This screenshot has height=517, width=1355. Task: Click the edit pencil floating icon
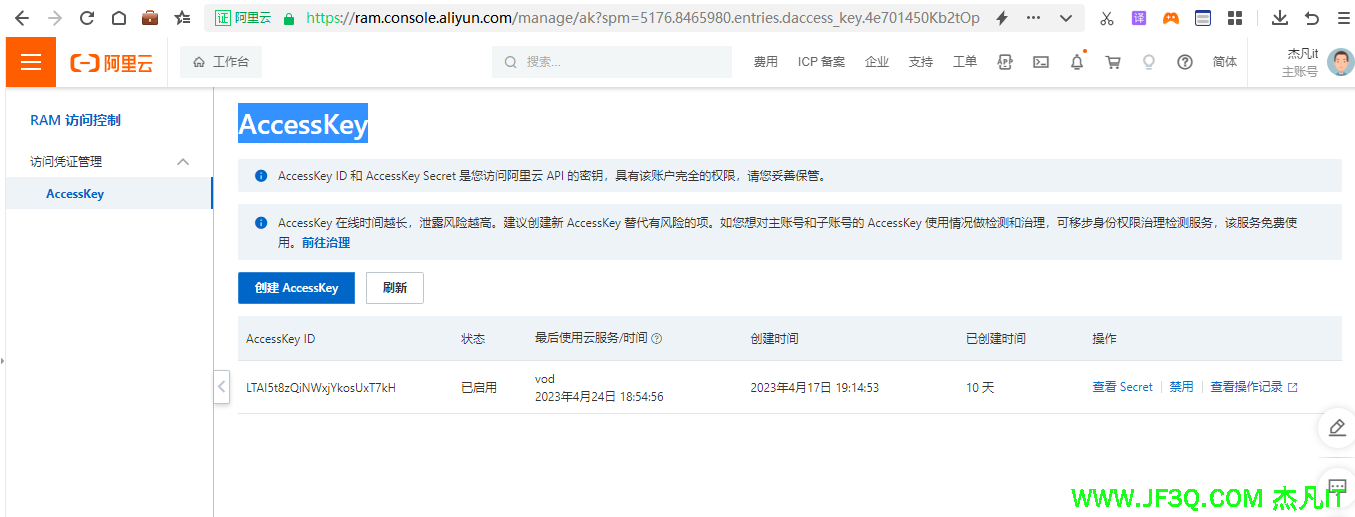pos(1337,428)
